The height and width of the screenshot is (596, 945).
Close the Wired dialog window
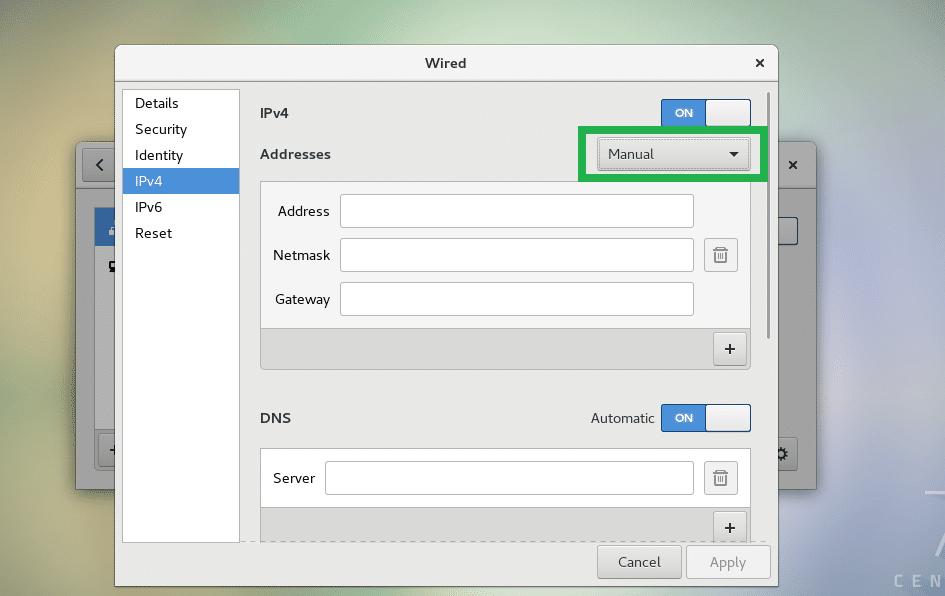pyautogui.click(x=759, y=63)
